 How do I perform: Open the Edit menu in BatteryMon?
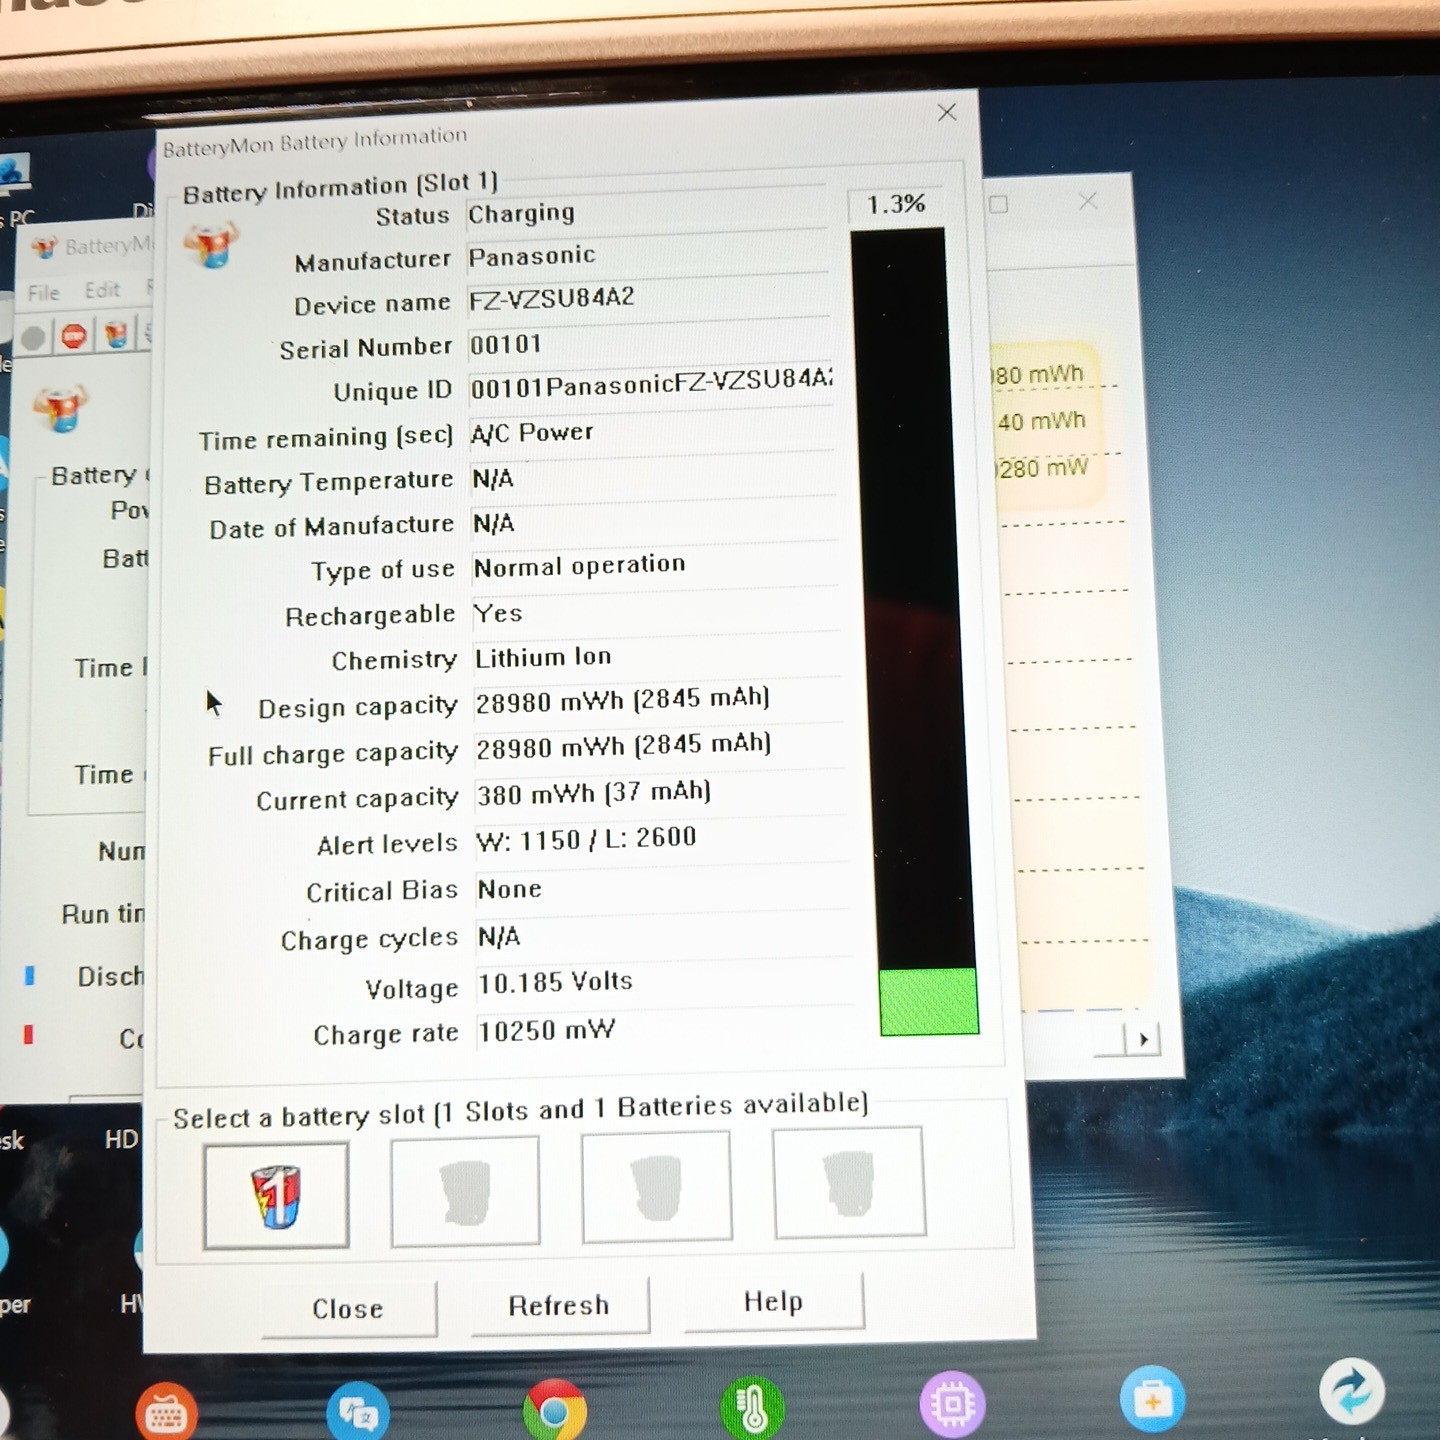point(102,290)
